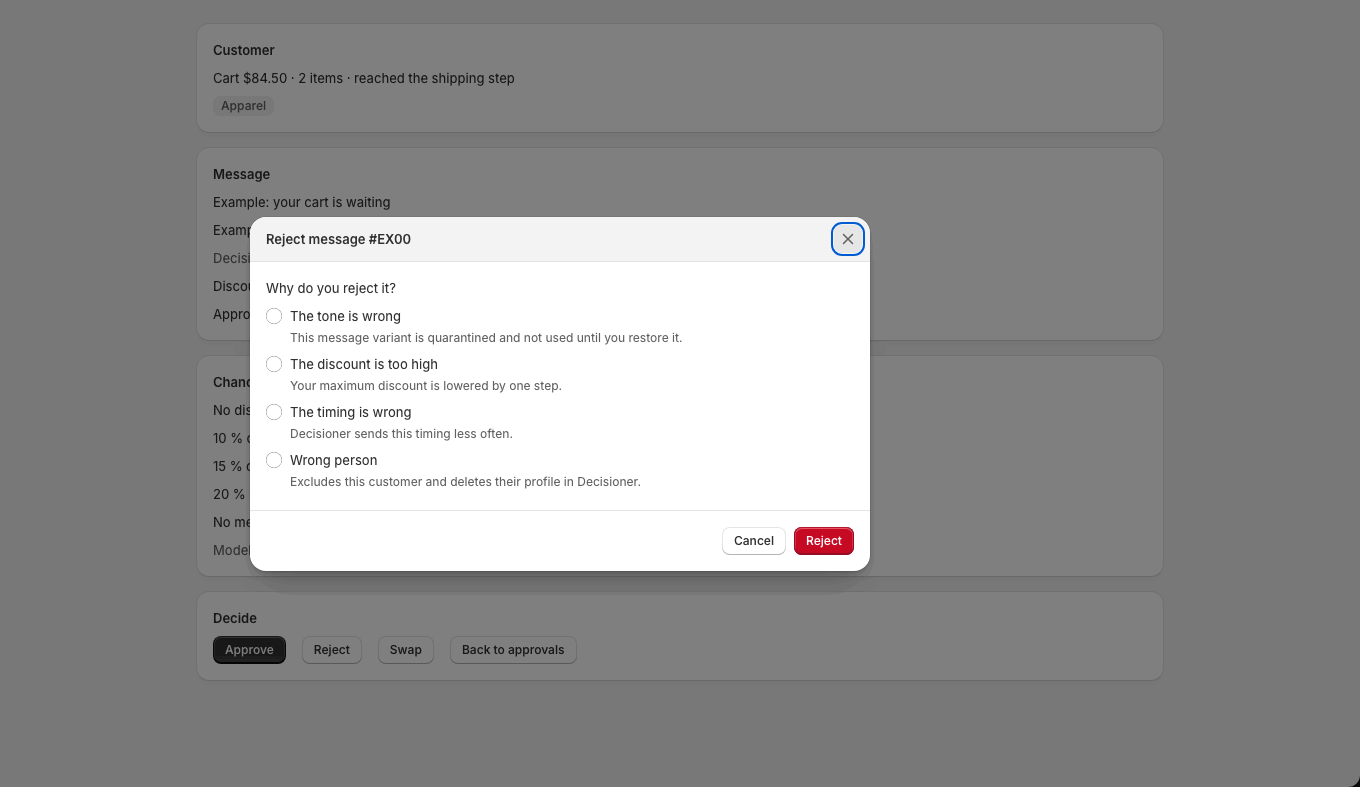This screenshot has width=1360, height=787.
Task: Go back via 'Back to approvals' button
Action: (513, 650)
